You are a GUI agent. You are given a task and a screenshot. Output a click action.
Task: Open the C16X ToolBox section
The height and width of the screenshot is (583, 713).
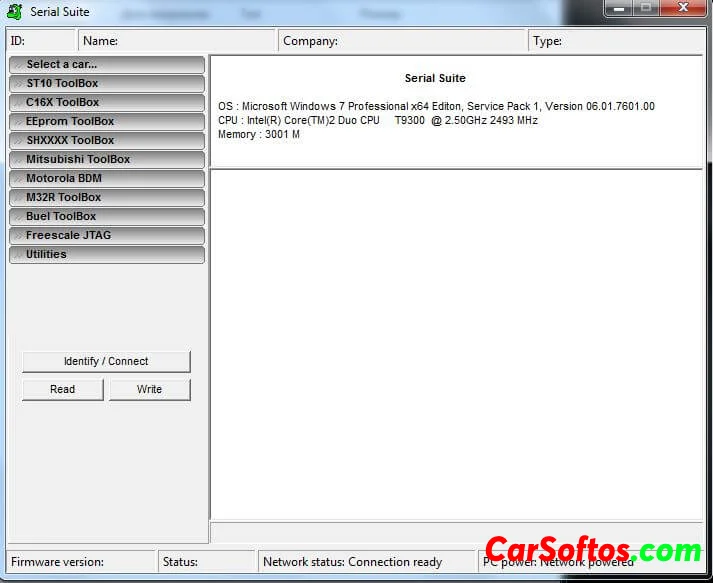107,103
